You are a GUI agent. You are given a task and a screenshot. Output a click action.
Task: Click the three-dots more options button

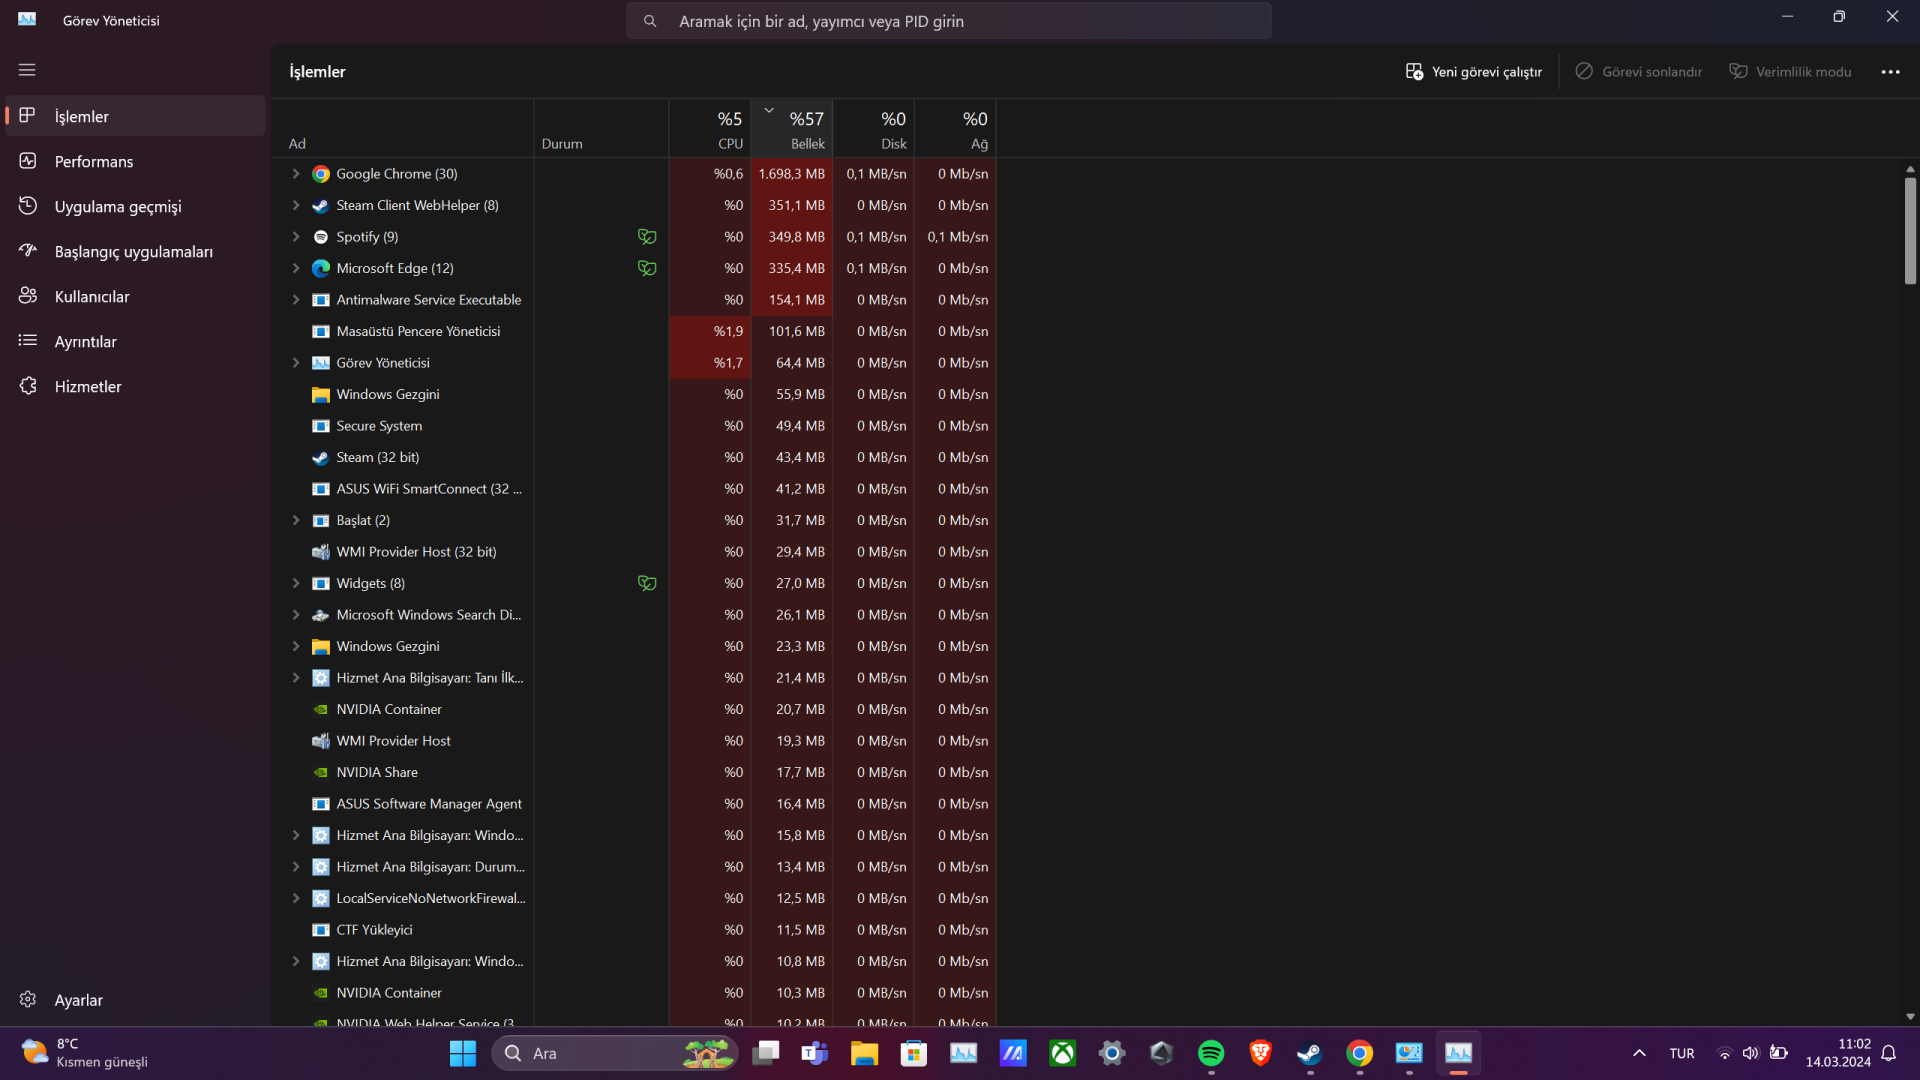(x=1890, y=72)
